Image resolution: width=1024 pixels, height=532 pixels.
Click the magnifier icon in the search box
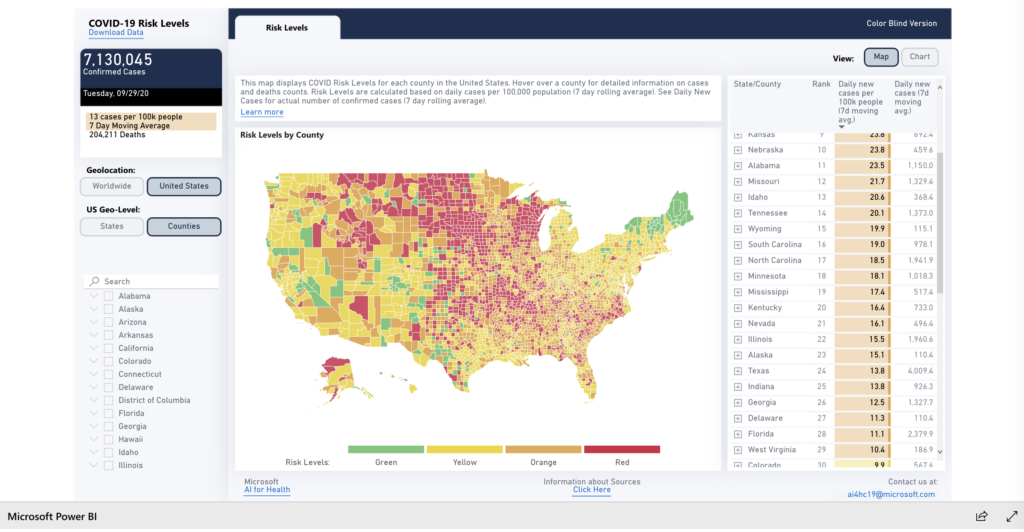tap(94, 282)
